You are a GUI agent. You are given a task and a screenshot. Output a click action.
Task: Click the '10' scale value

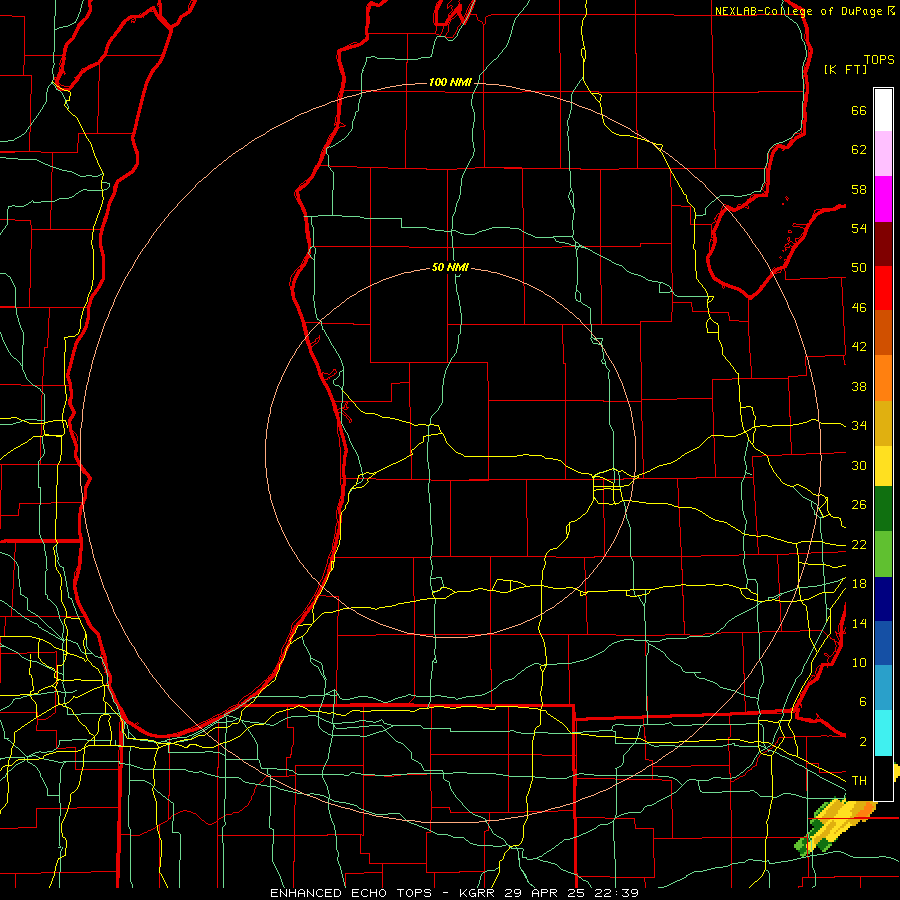click(x=859, y=662)
